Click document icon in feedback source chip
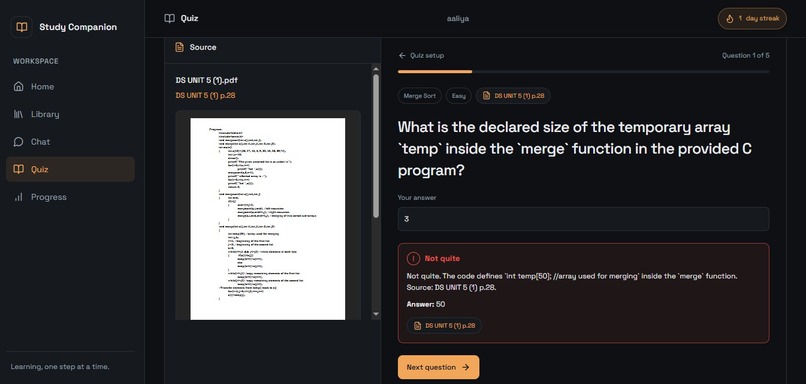This screenshot has height=384, width=806. tap(417, 326)
